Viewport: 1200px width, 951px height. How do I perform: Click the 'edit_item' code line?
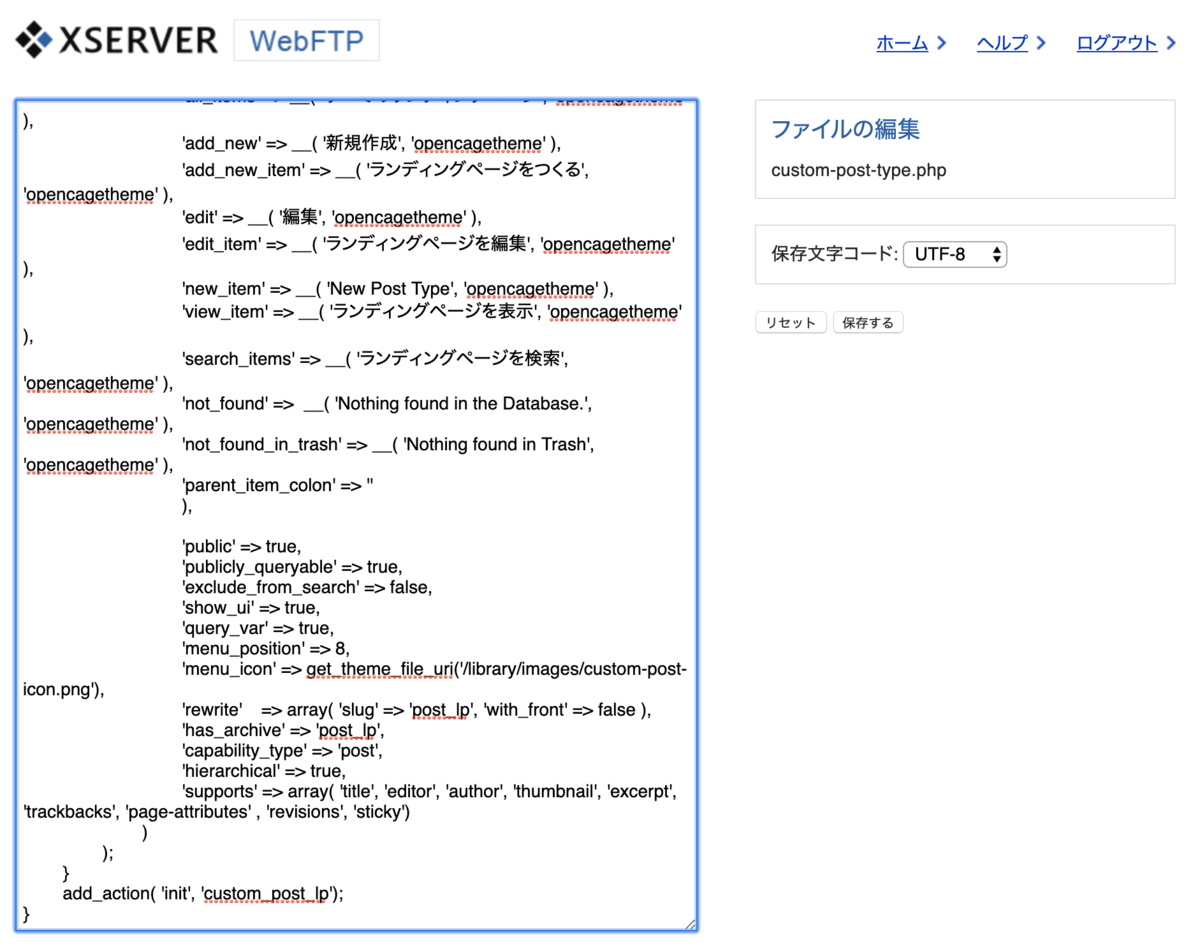click(x=429, y=242)
